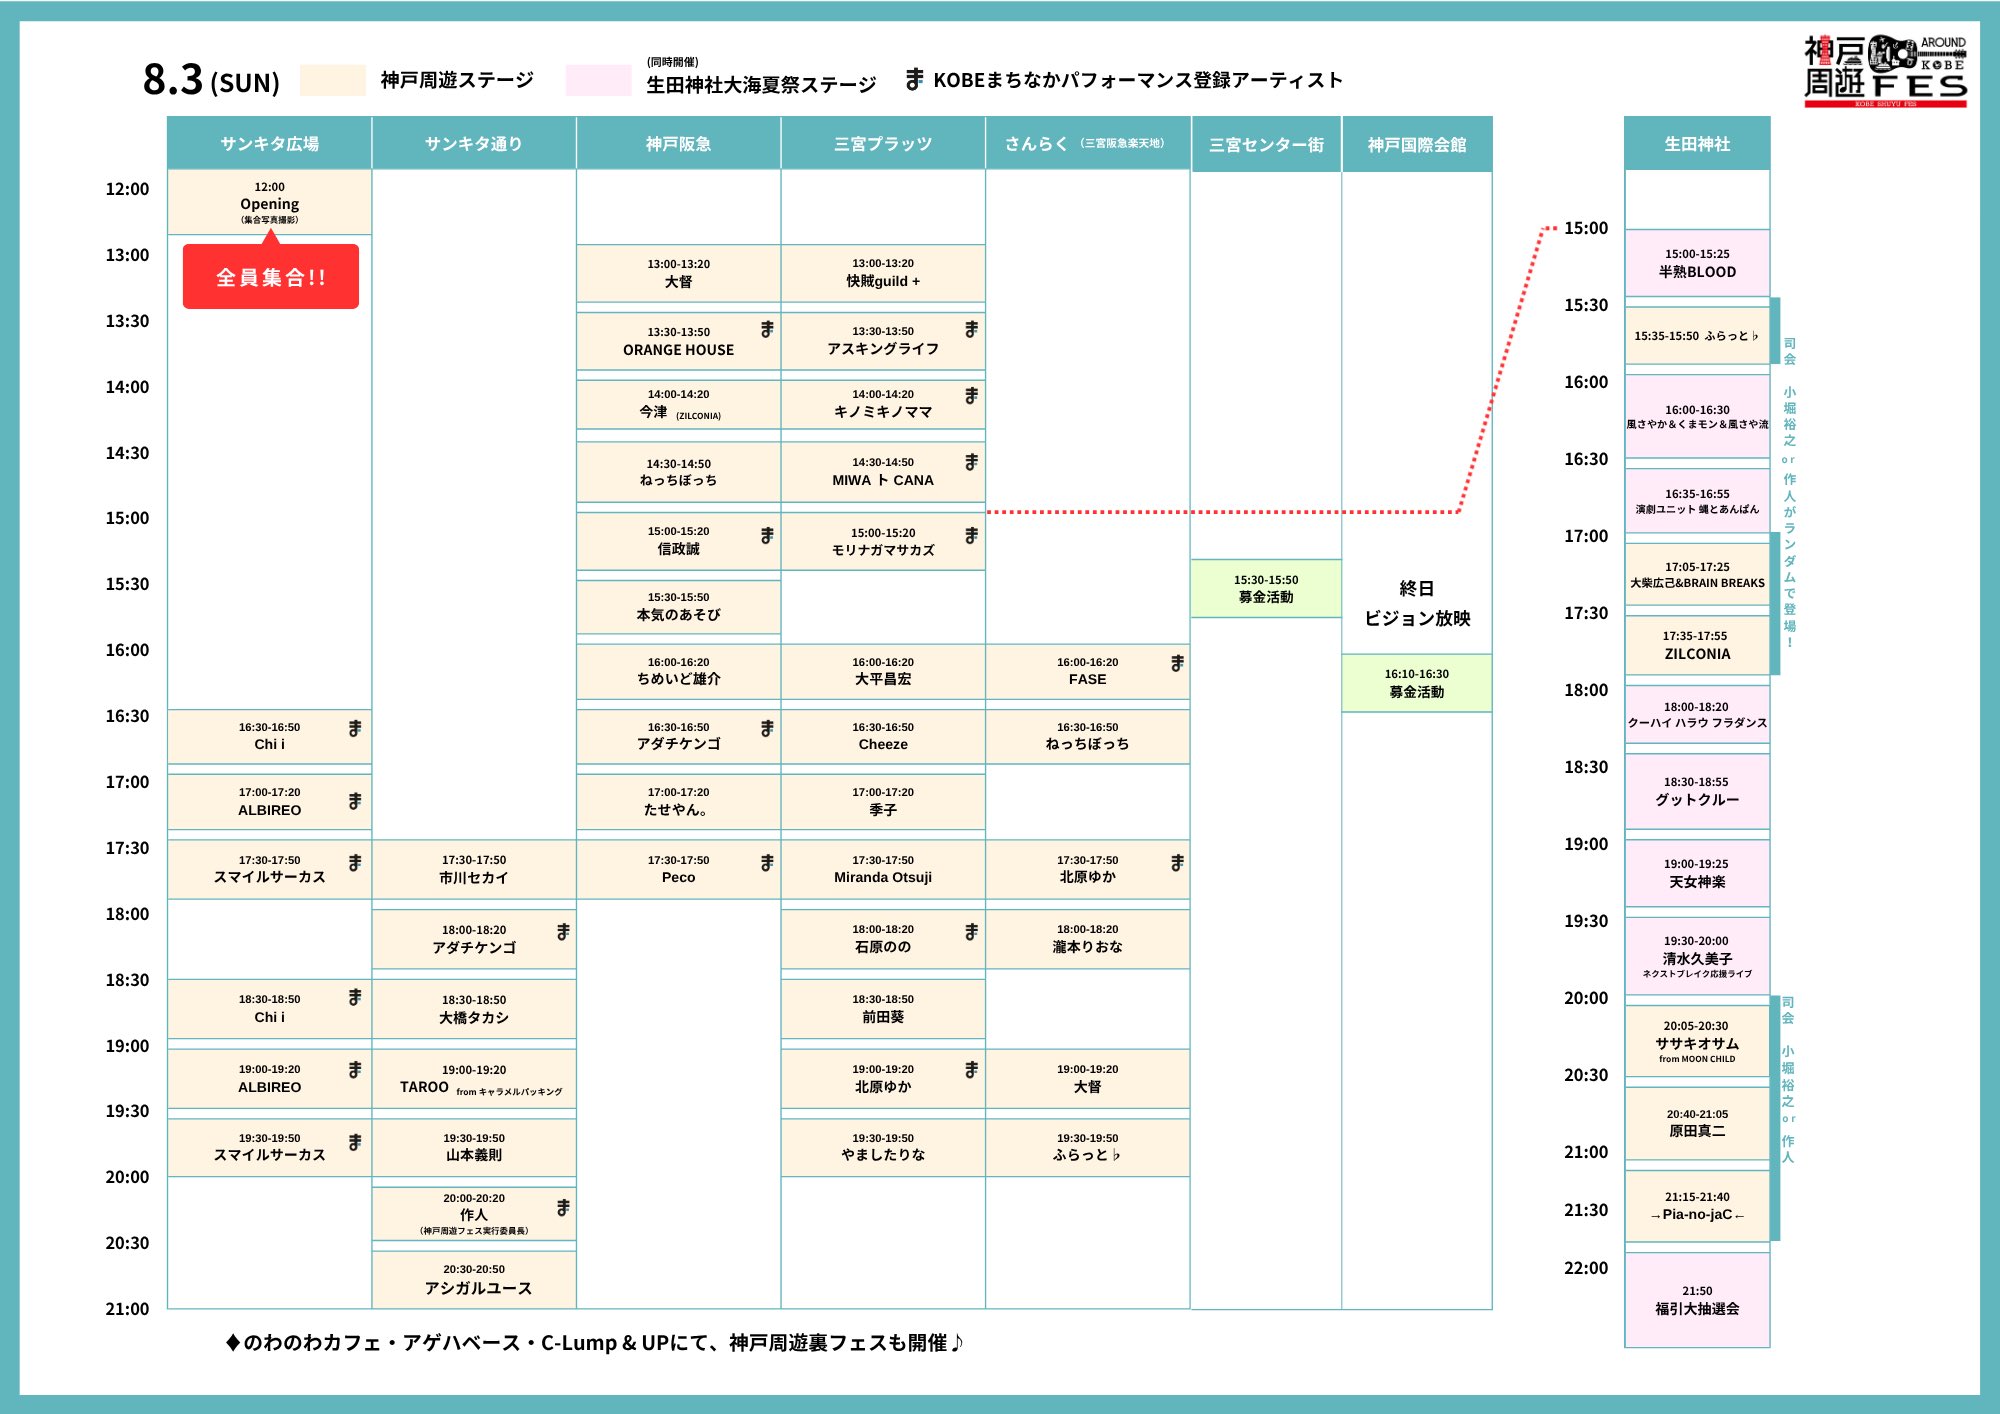Click the beige 神戸周遊ステージ legend swatch
The width and height of the screenshot is (2000, 1414).
point(332,80)
